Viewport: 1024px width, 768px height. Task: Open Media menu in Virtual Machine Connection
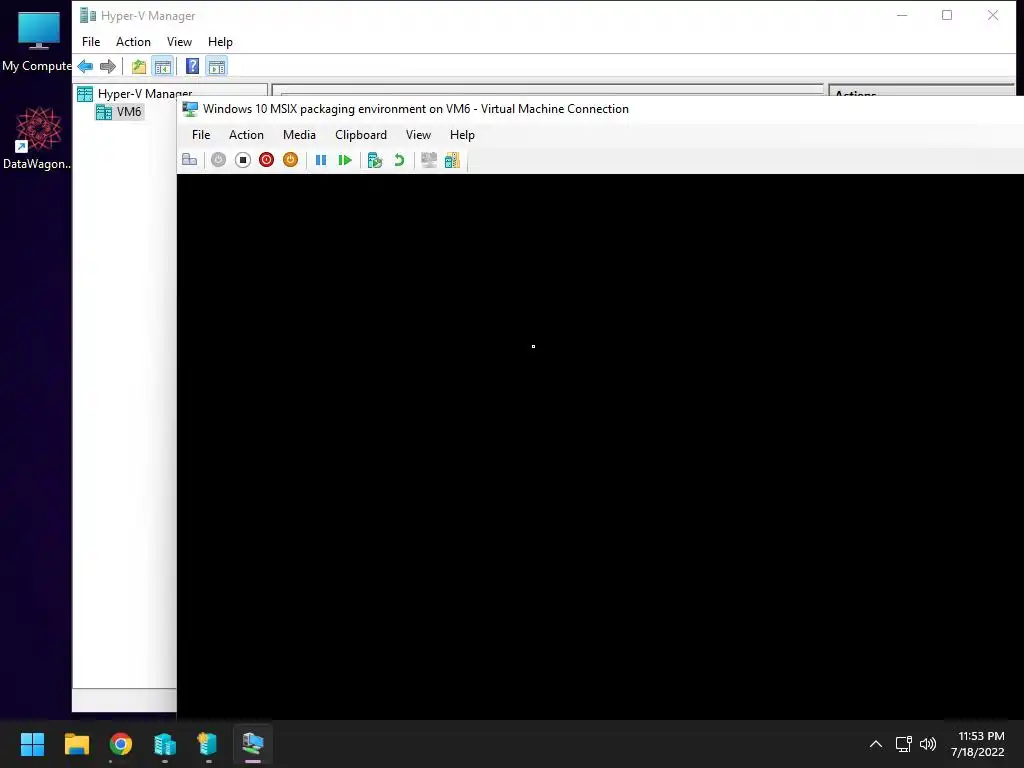click(x=299, y=135)
